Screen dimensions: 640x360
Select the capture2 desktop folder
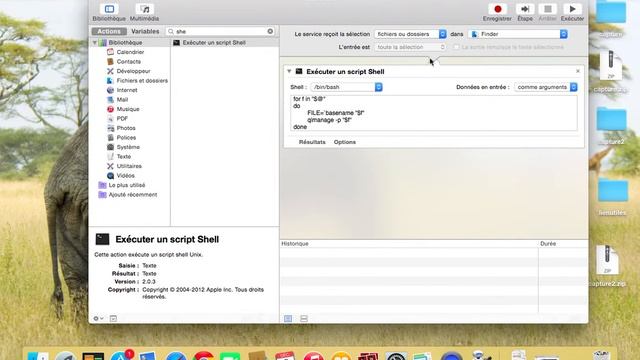[611, 125]
